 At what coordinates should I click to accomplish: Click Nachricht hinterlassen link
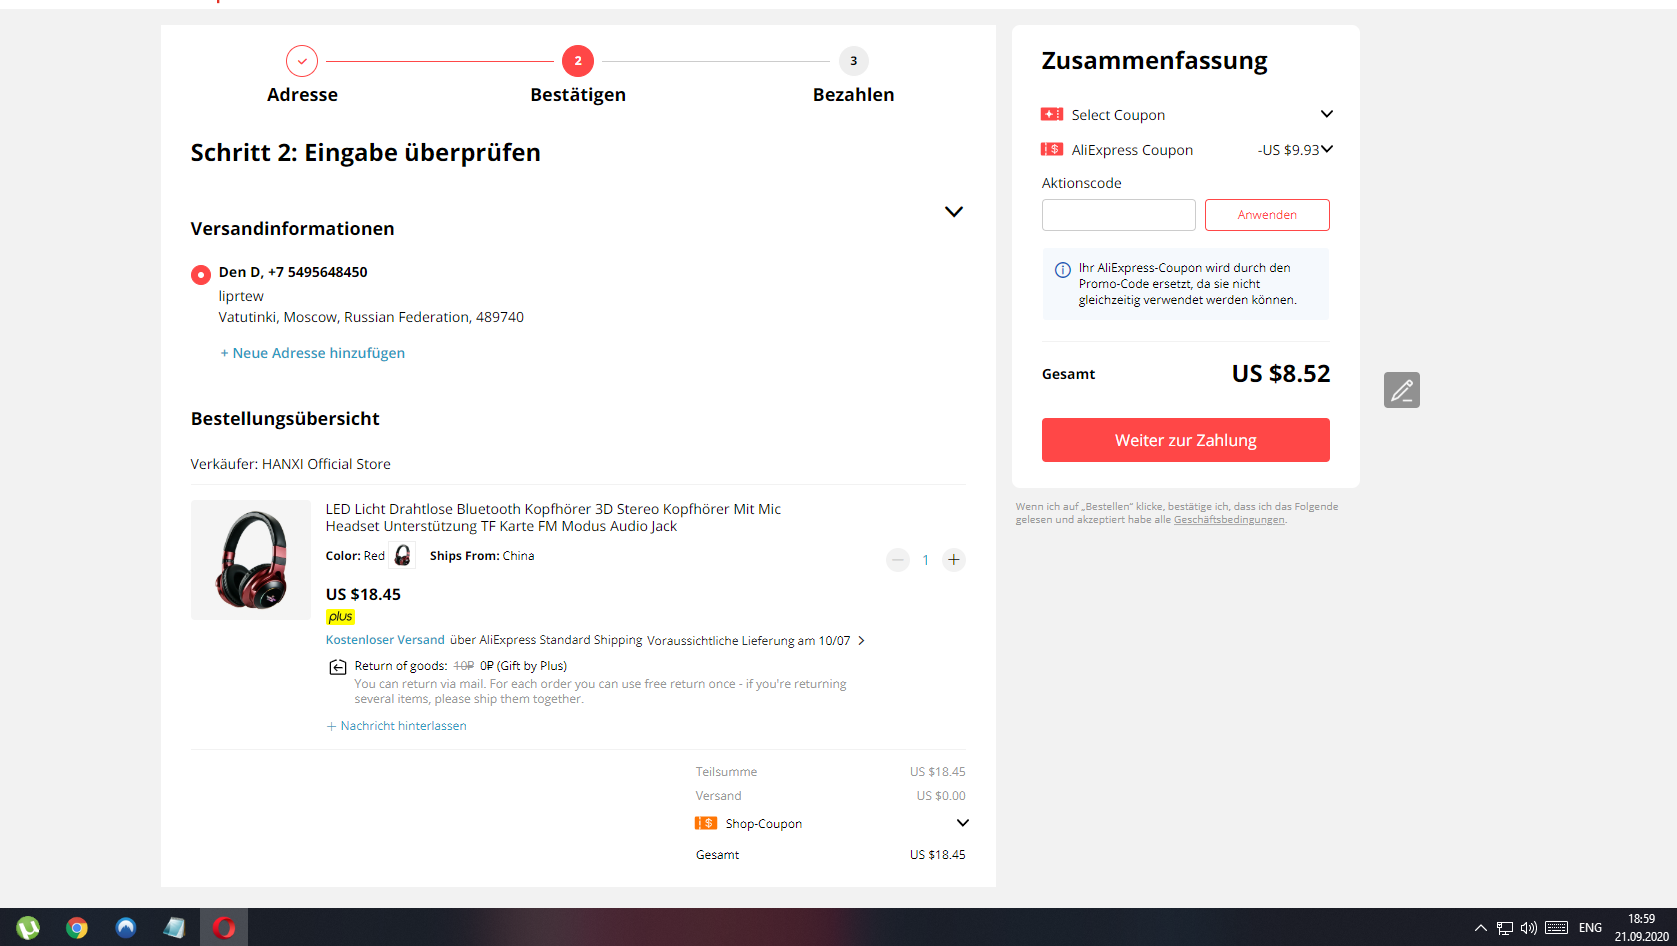[x=396, y=726]
